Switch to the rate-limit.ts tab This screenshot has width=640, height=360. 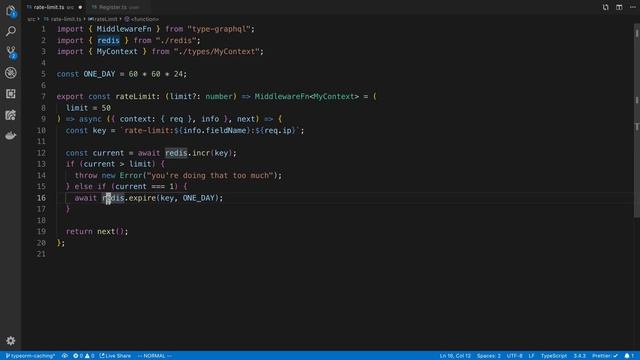tap(49, 7)
